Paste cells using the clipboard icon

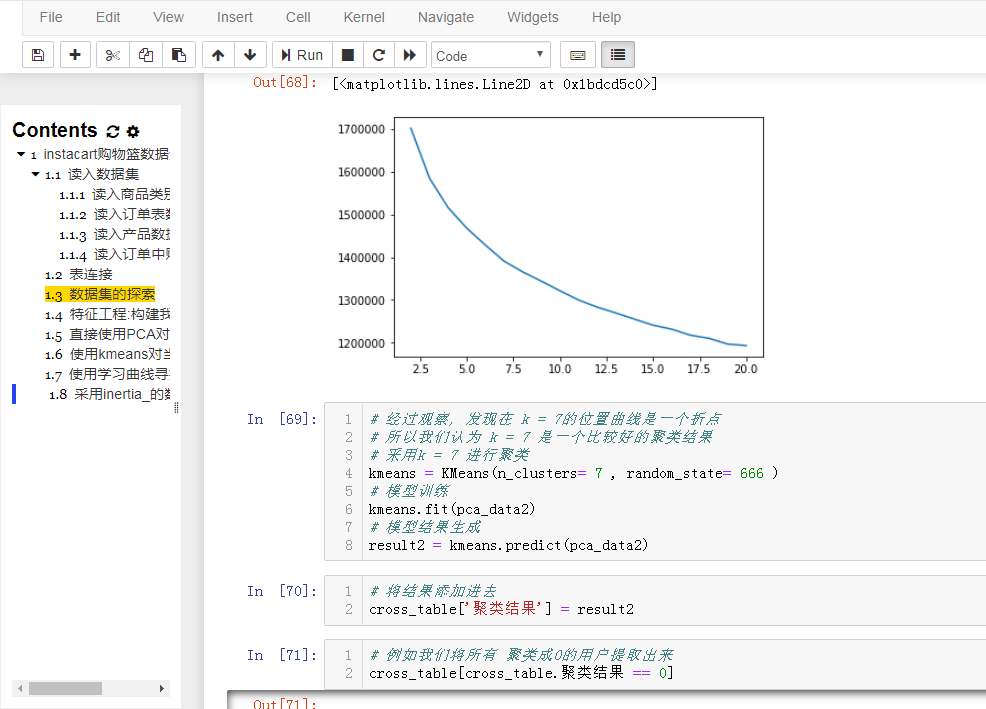click(178, 55)
